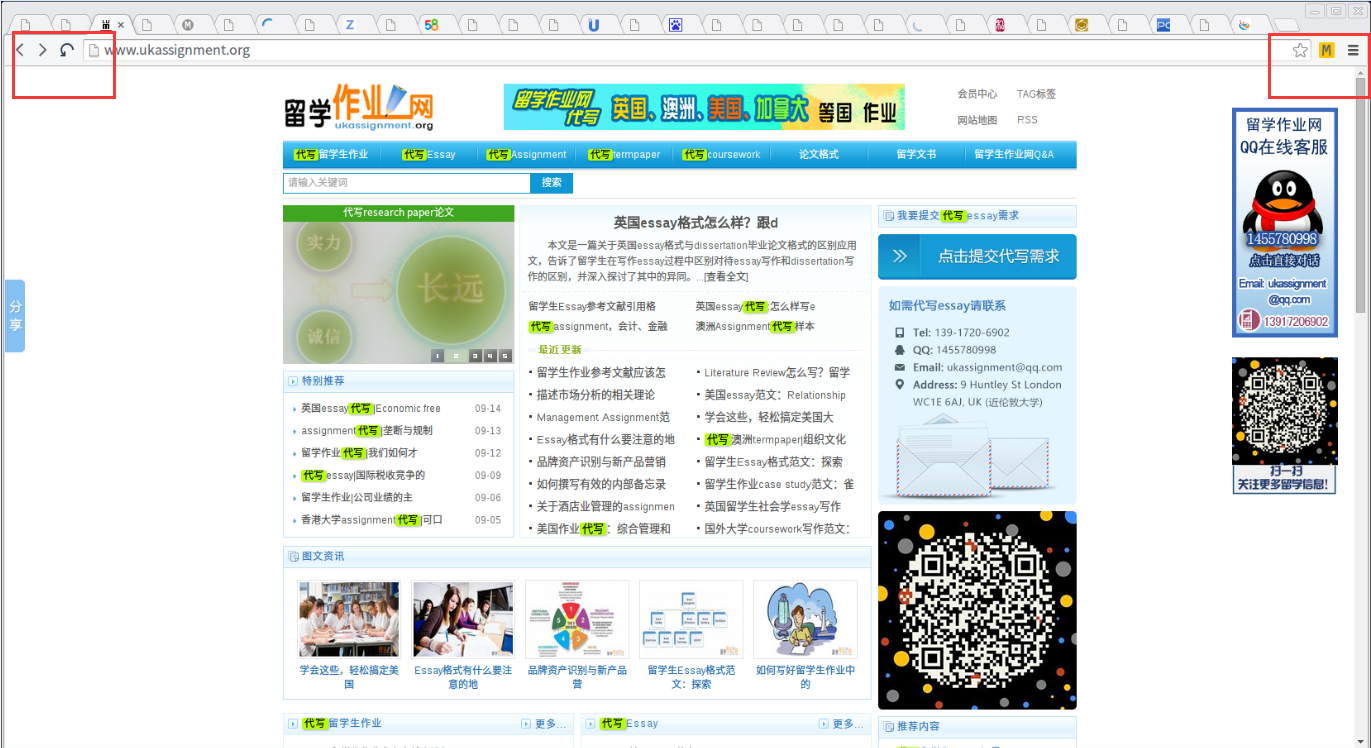
Task: Open the 图文资讯 section header
Action: pyautogui.click(x=323, y=556)
